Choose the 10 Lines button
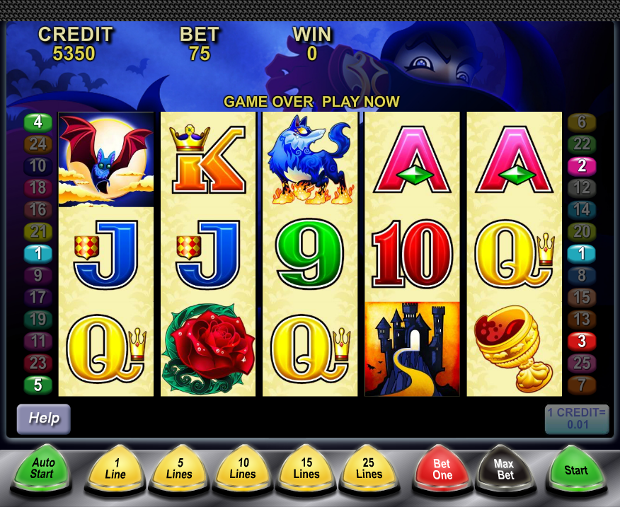620x507 pixels. [242, 469]
